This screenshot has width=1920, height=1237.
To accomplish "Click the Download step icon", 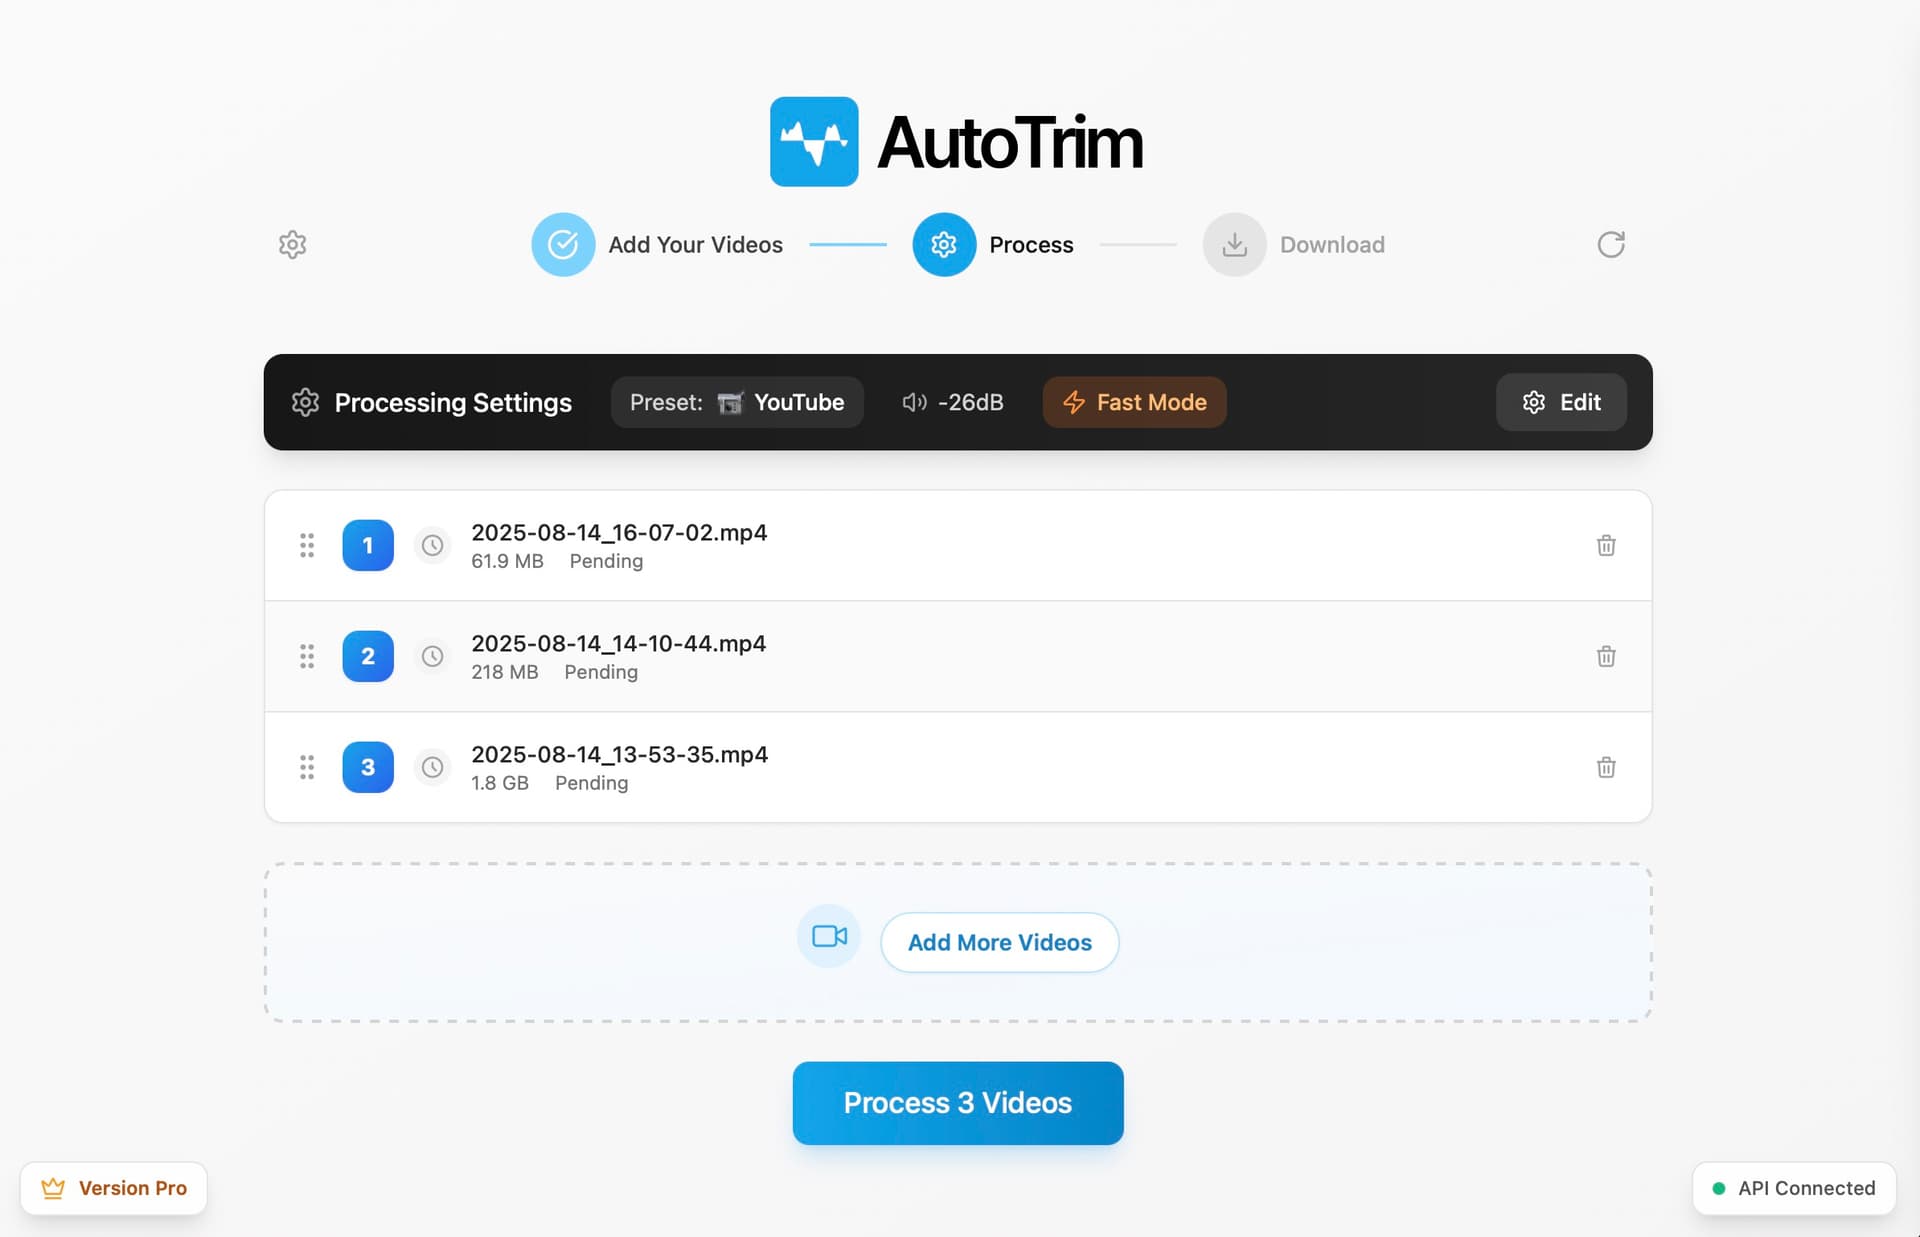I will [x=1233, y=244].
